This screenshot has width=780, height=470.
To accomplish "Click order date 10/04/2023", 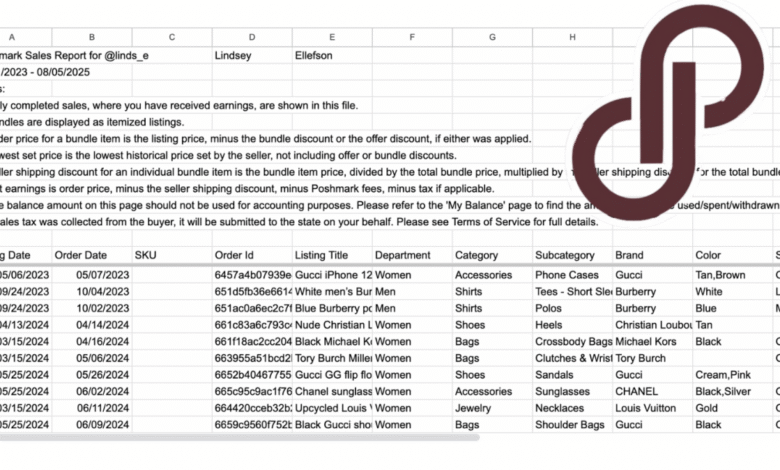I will coord(92,291).
